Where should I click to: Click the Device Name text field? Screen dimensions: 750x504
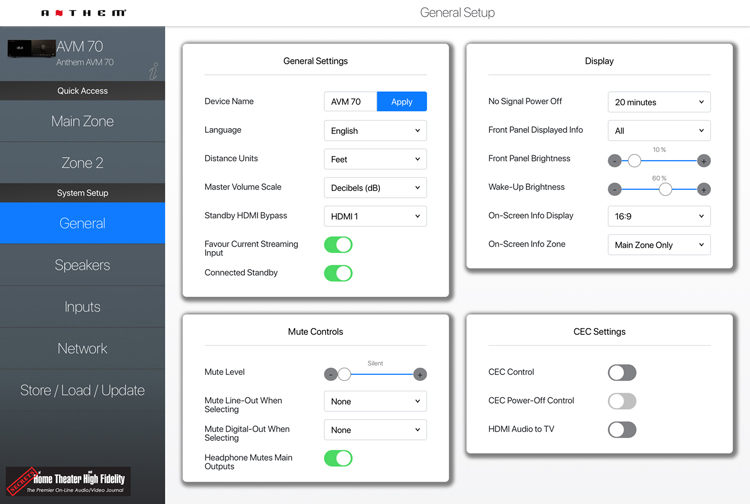(x=350, y=102)
